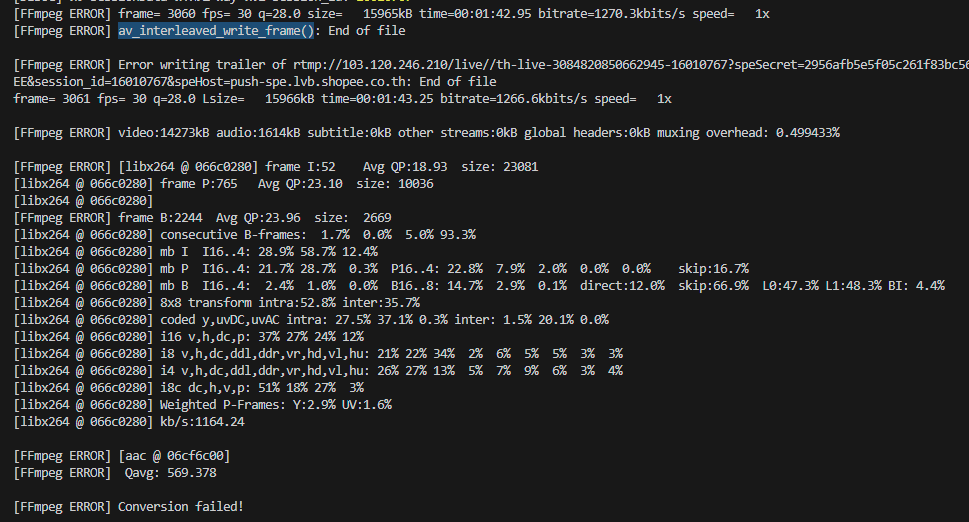The image size is (969, 522).
Task: Click the 'frame B:2244' log line
Action: pos(202,218)
